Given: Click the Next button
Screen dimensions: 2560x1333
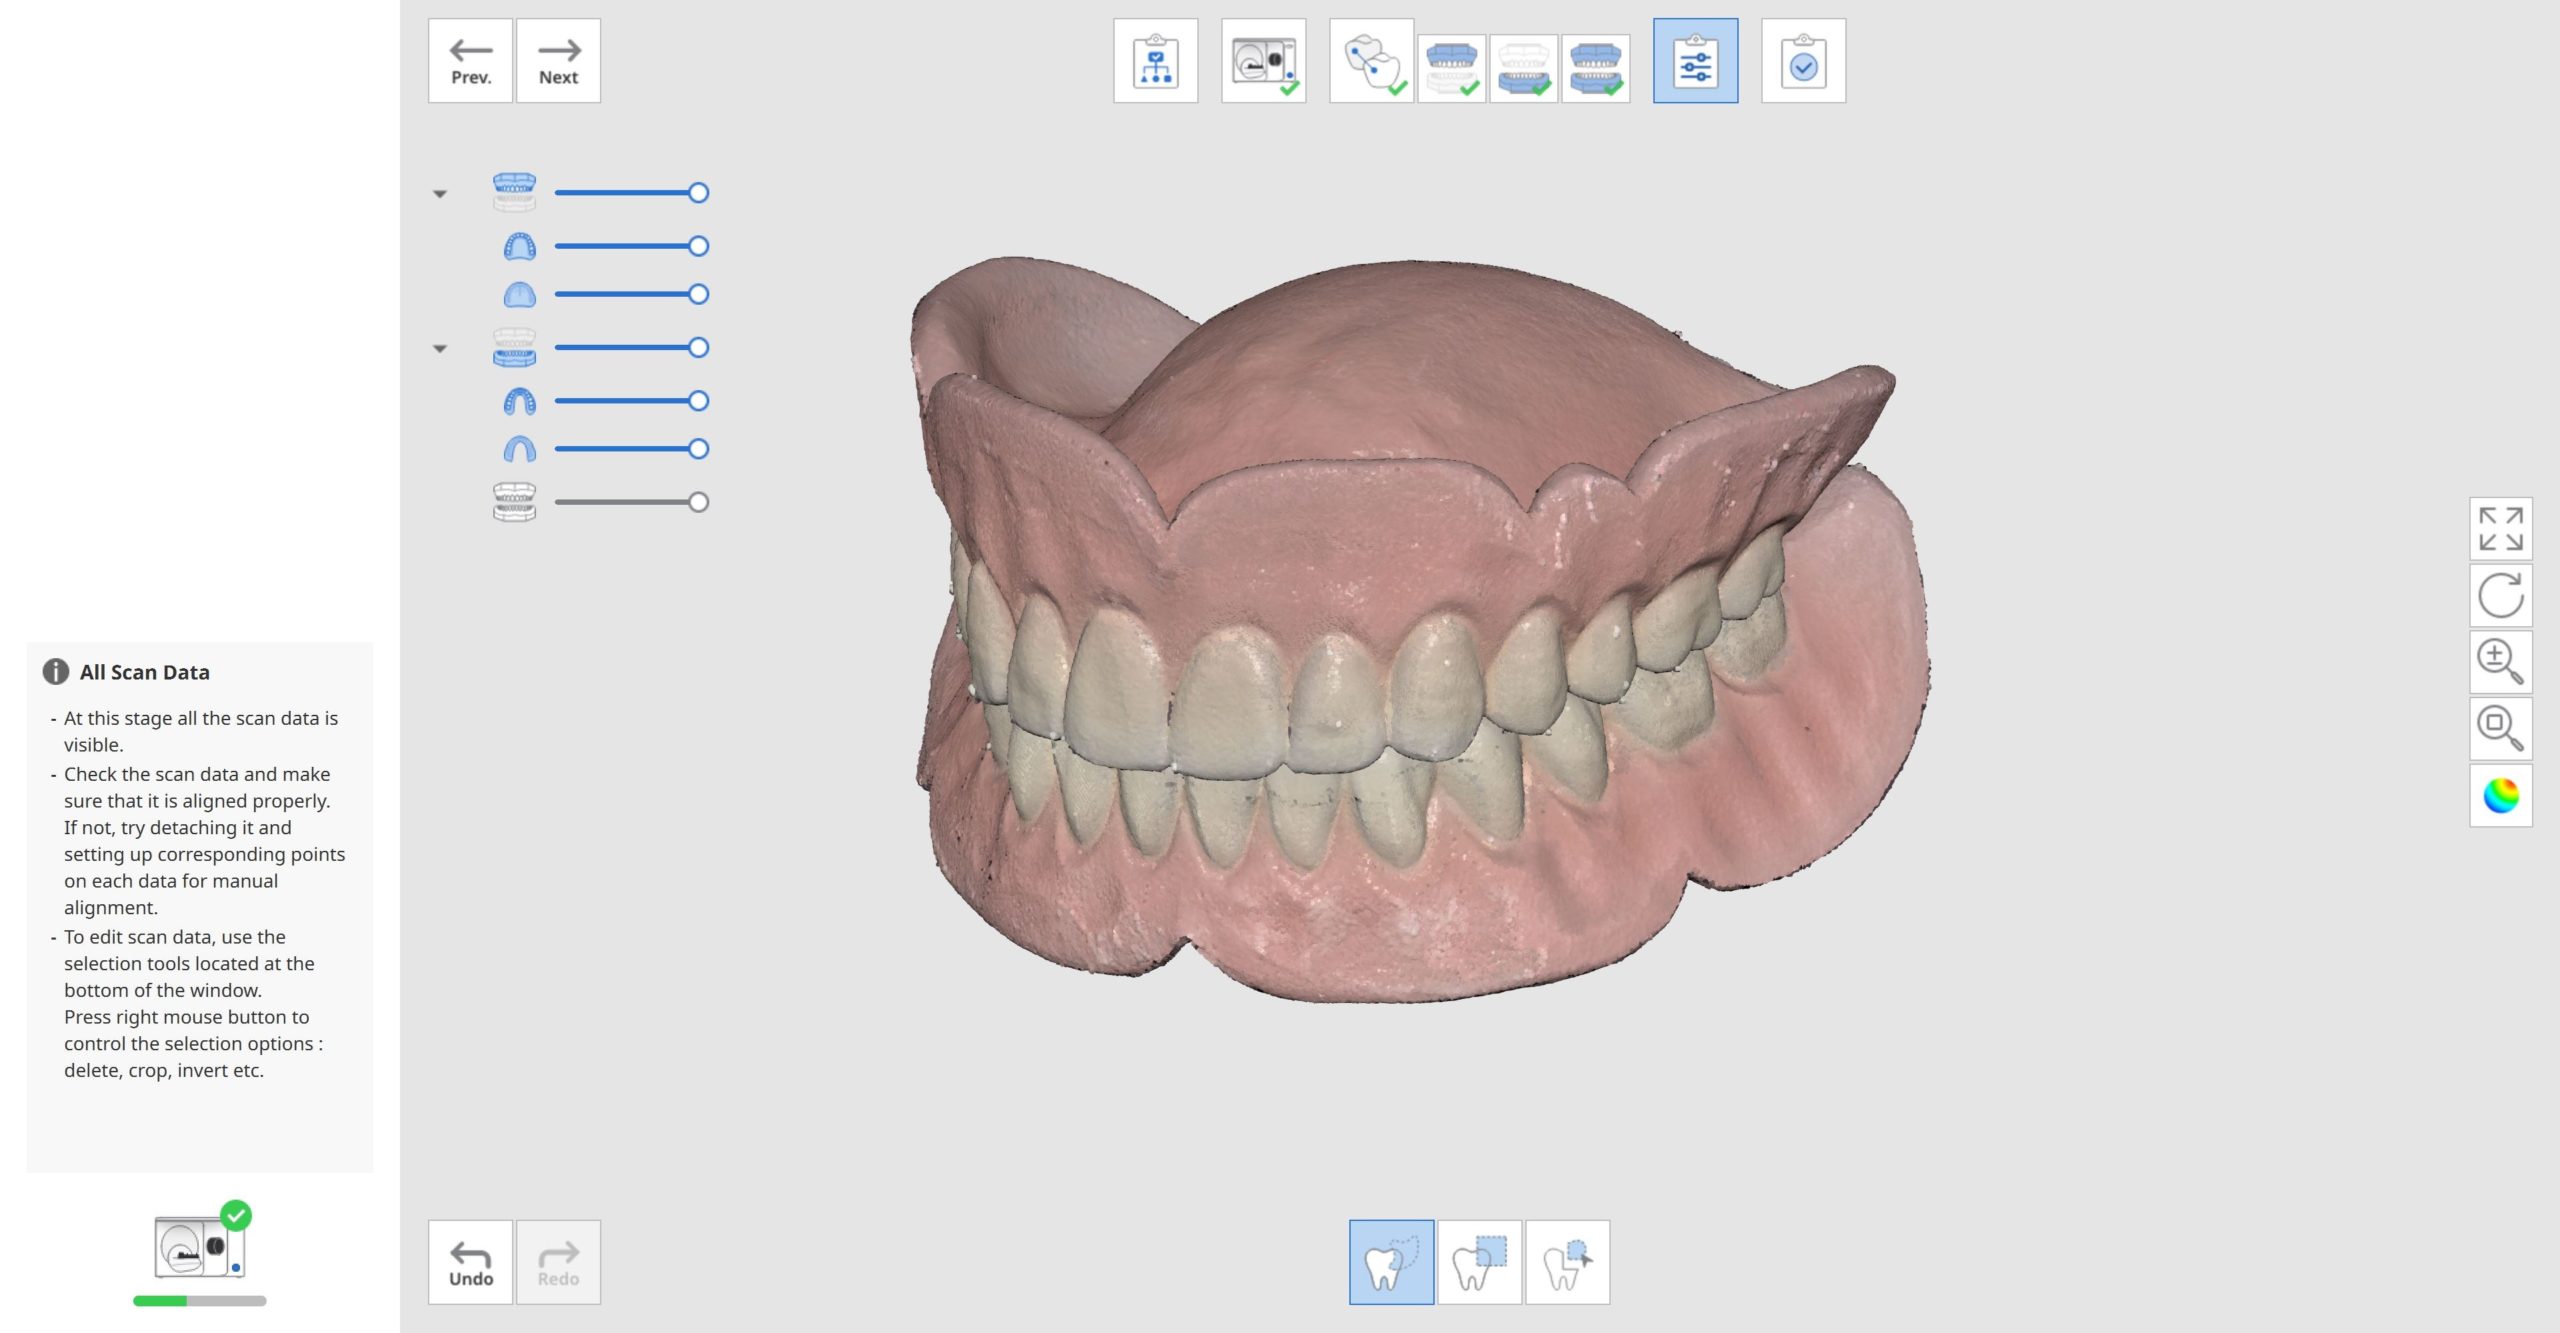Looking at the screenshot, I should coord(558,61).
